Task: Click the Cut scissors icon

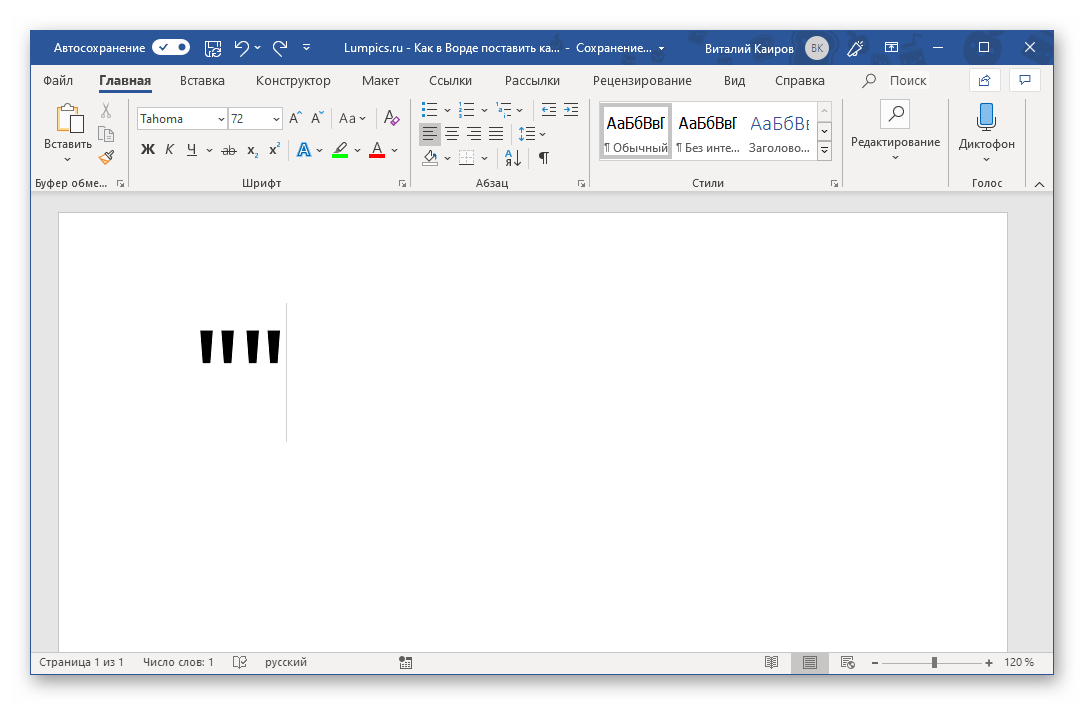Action: pos(106,111)
